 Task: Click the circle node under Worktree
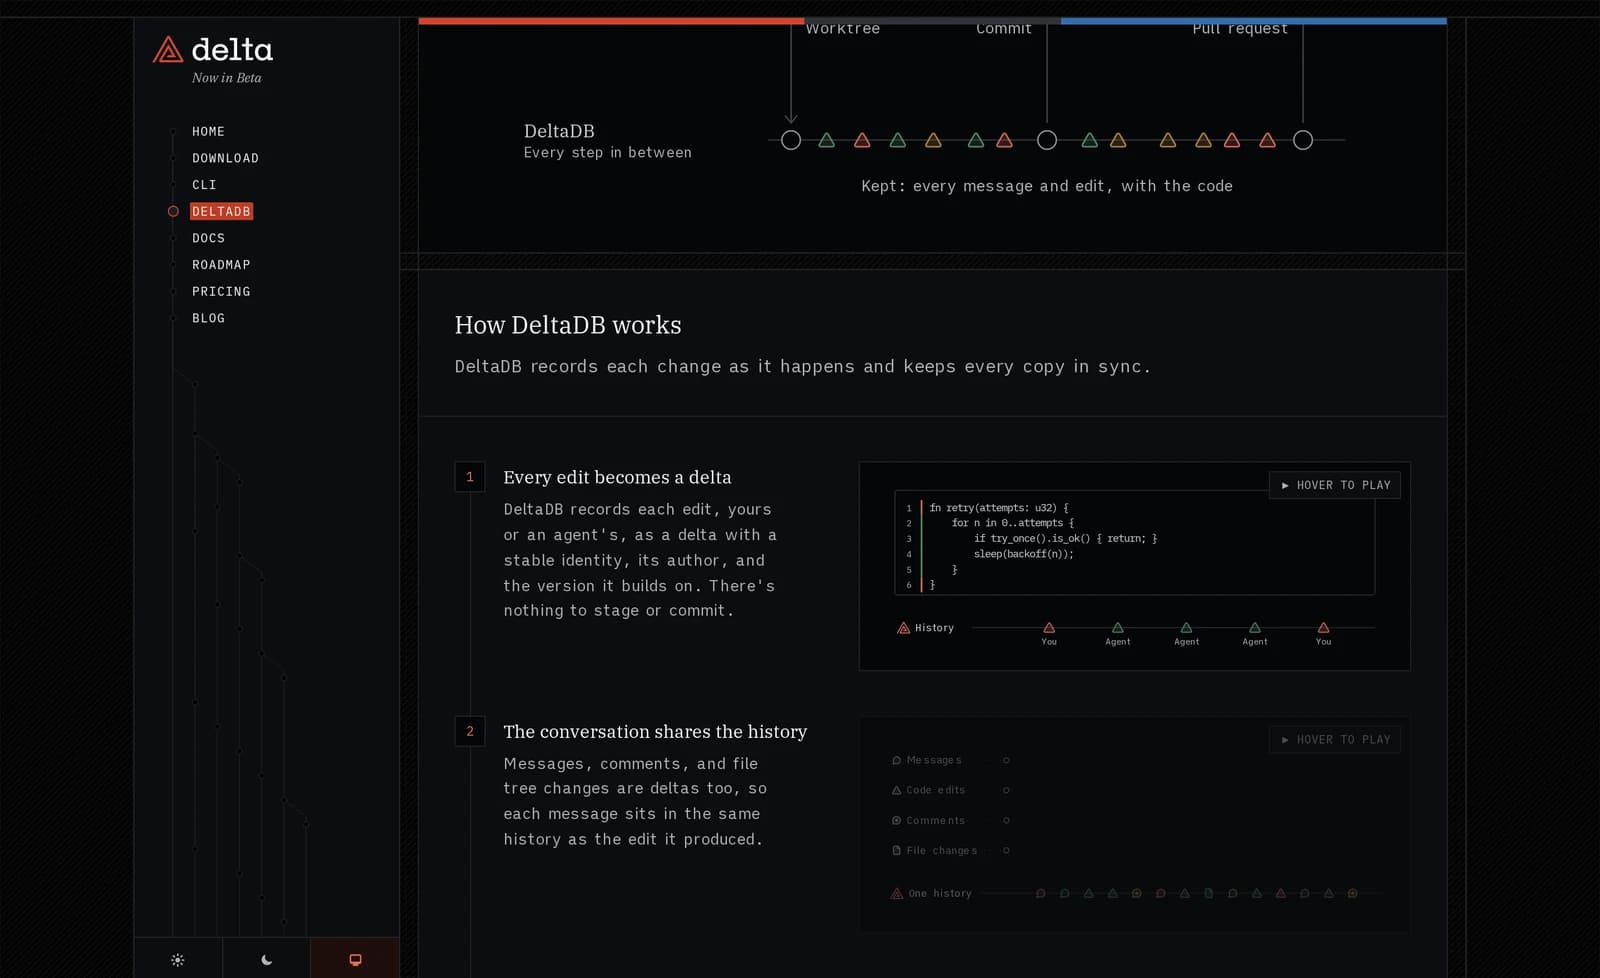[x=791, y=140]
